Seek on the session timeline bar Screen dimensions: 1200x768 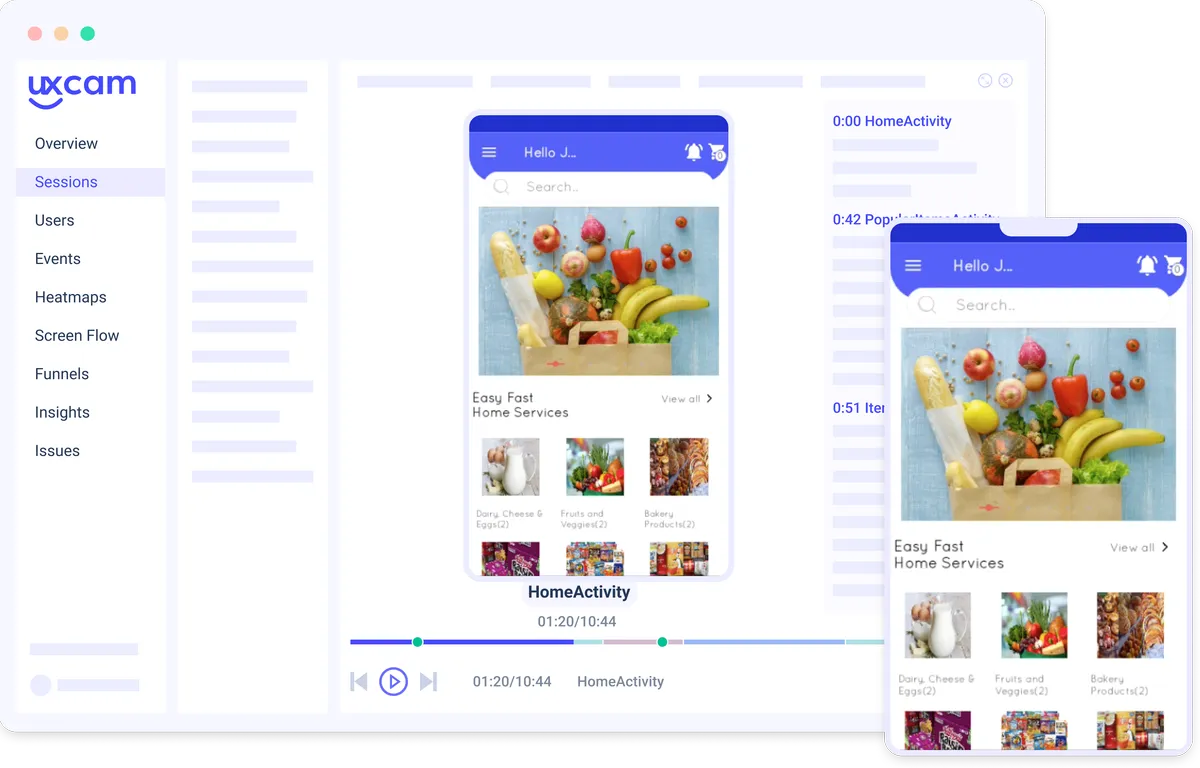coord(617,642)
